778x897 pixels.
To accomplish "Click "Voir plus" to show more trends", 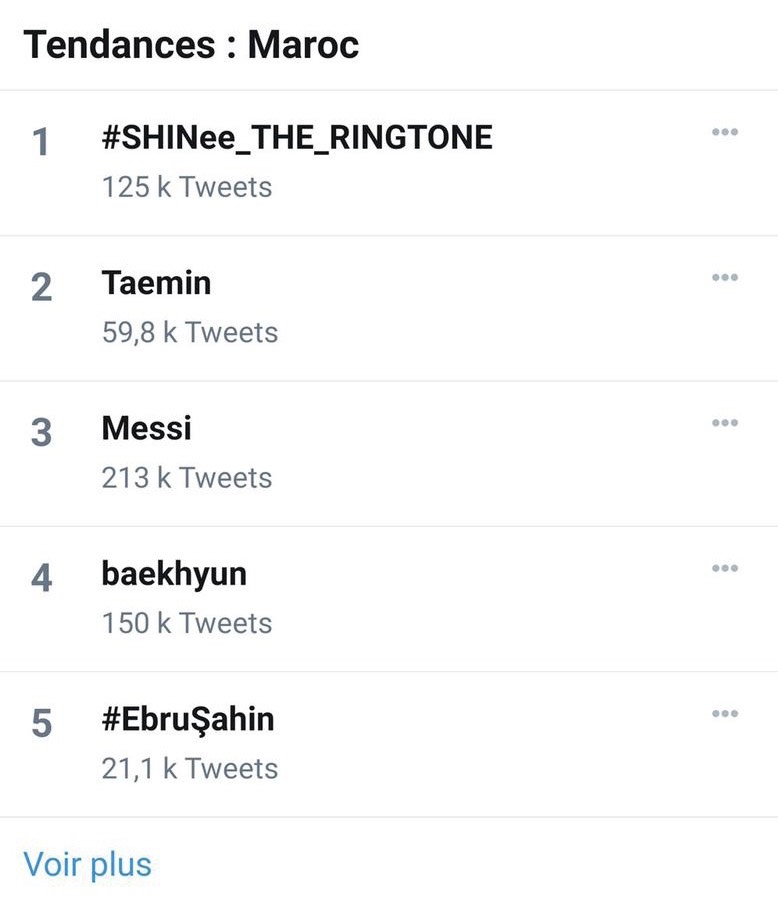I will pyautogui.click(x=88, y=864).
